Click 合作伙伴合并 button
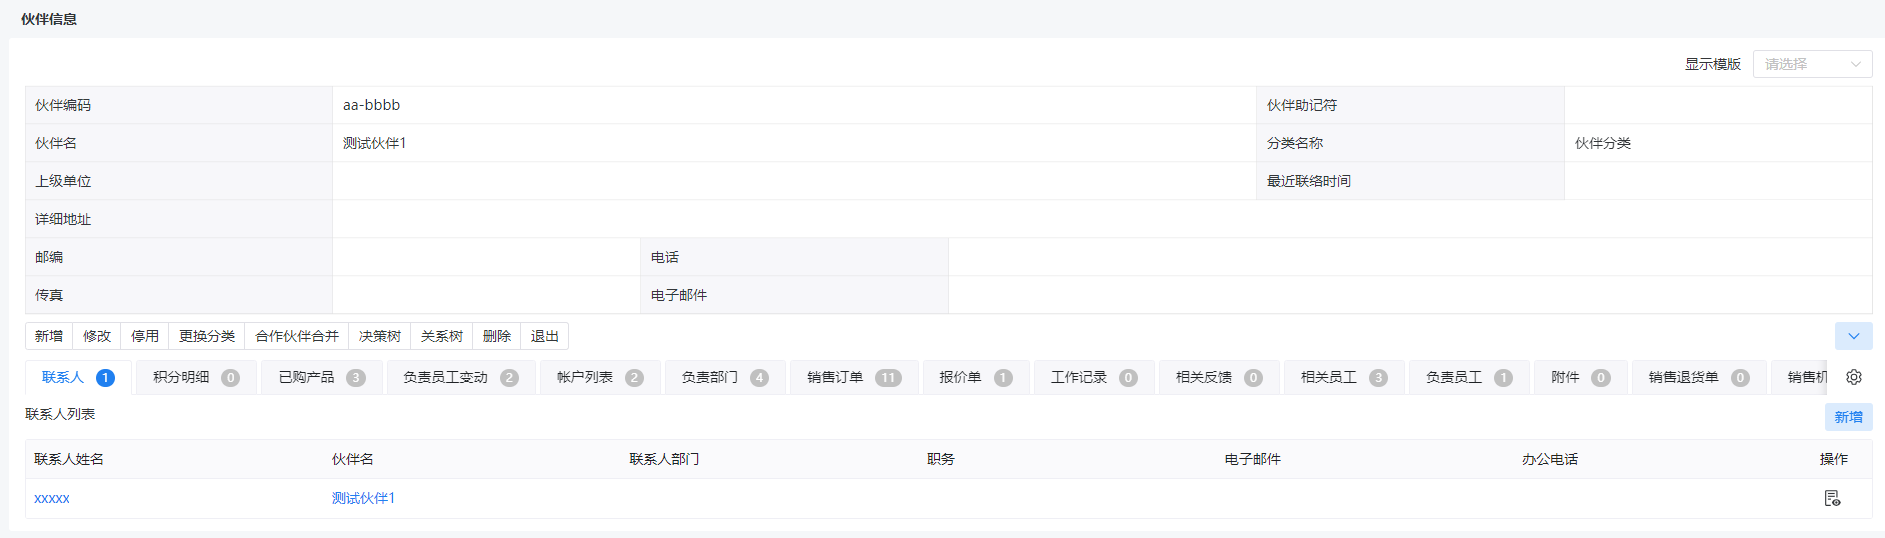The height and width of the screenshot is (538, 1885). tap(297, 336)
